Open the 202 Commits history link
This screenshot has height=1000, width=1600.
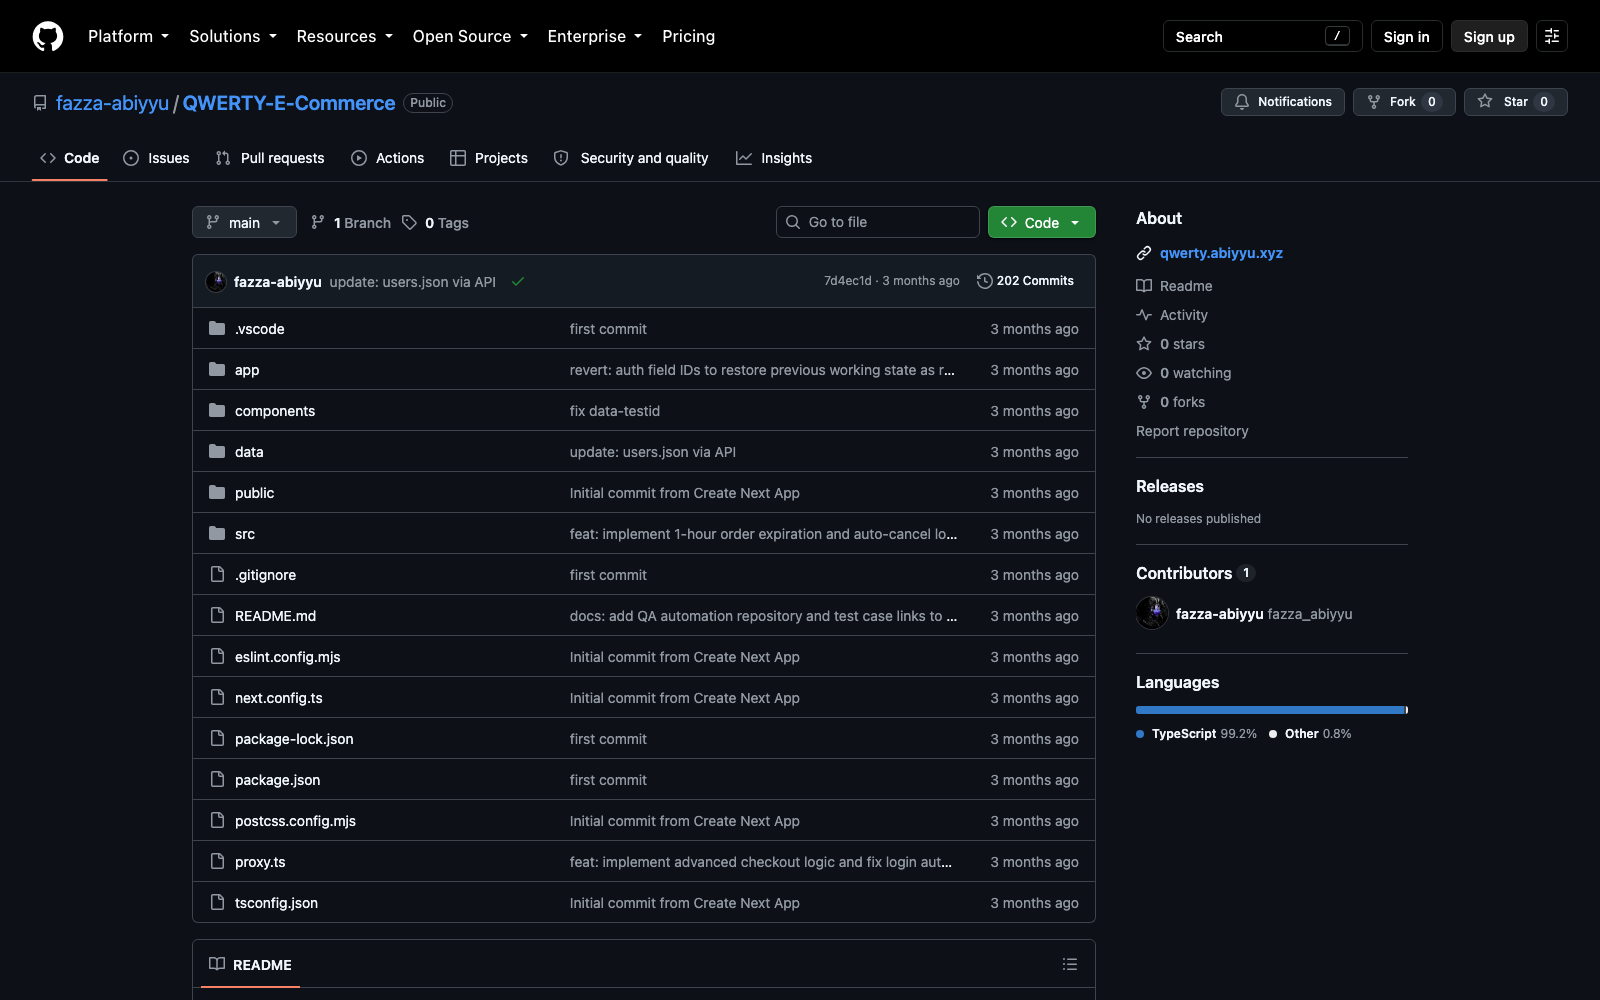tap(1026, 281)
